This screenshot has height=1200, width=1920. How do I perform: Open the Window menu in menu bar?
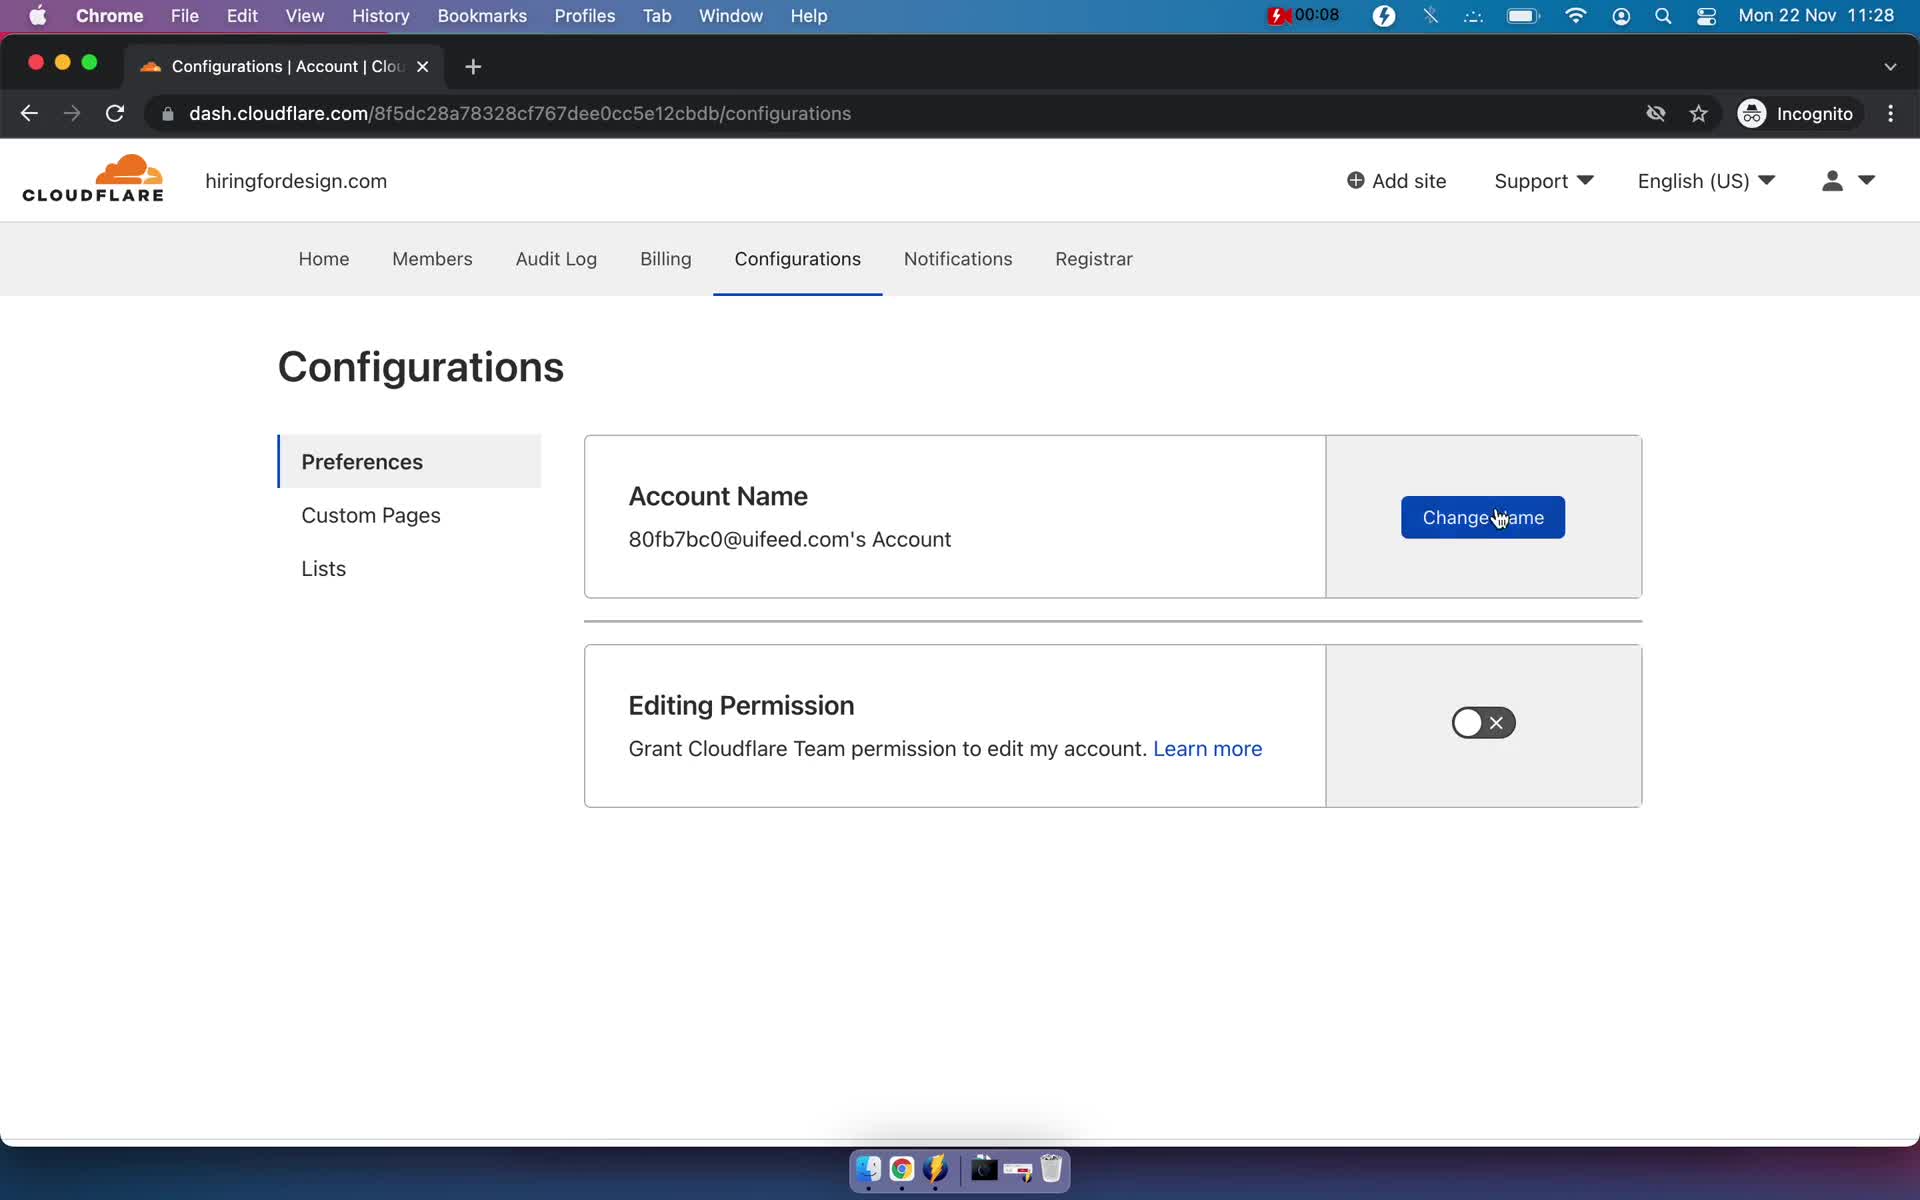point(731,16)
